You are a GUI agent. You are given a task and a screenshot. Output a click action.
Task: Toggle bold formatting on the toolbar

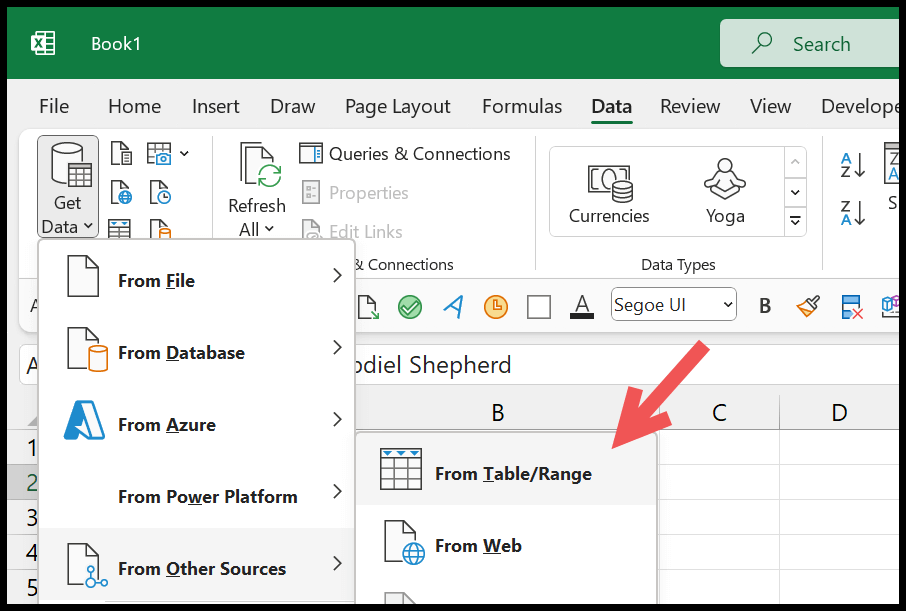[x=765, y=306]
